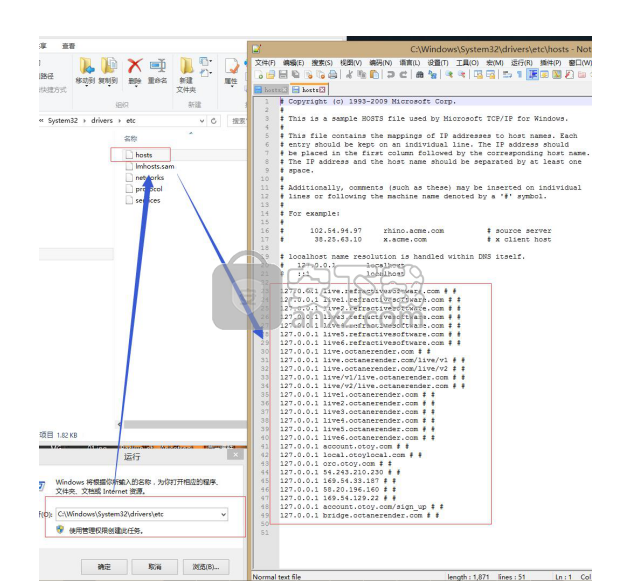Screen dimensions: 640x583
Task: Click the line '127.0.0.1 account.otoy.com # #'
Action: click(345, 447)
